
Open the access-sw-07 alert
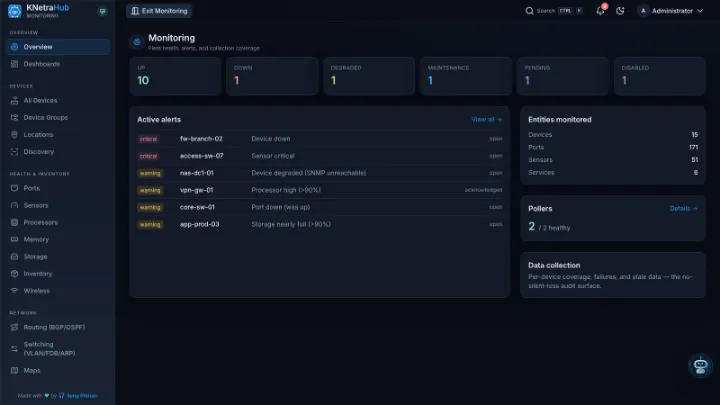click(x=320, y=156)
